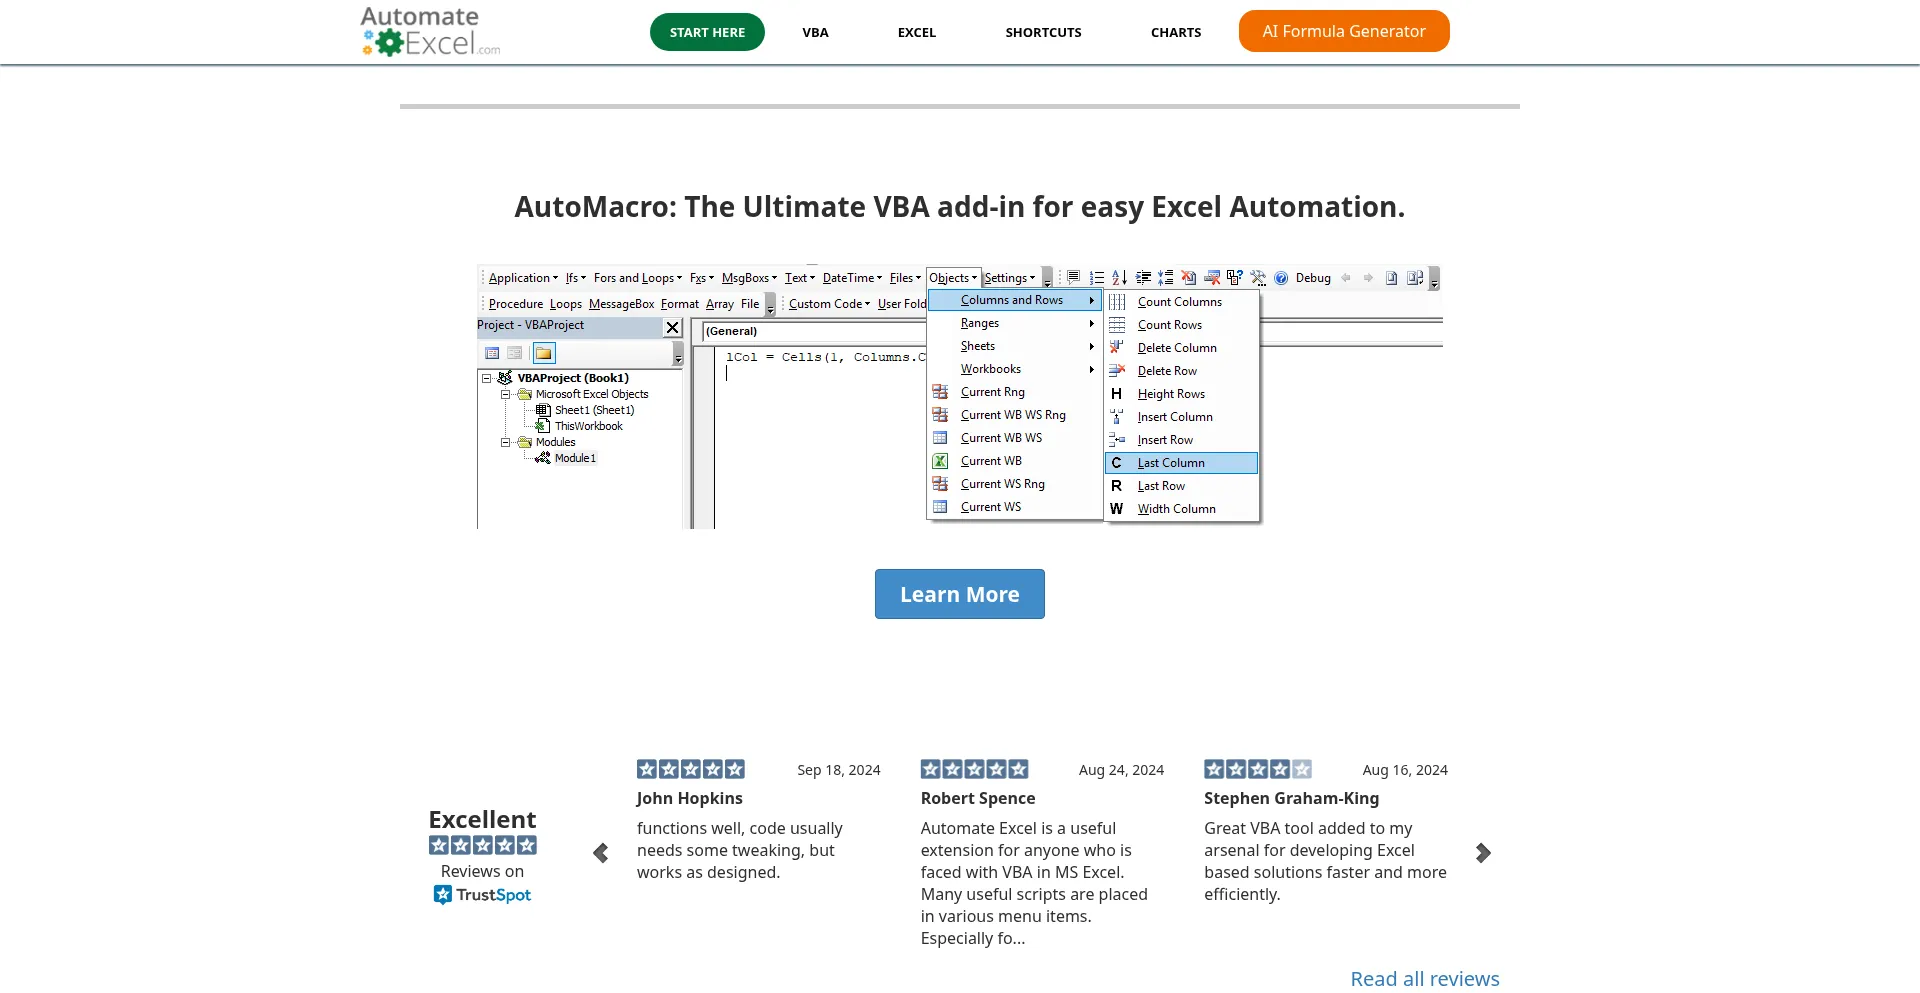Click the blue help question mark icon
Viewport: 1920px width, 993px height.
click(x=1281, y=278)
